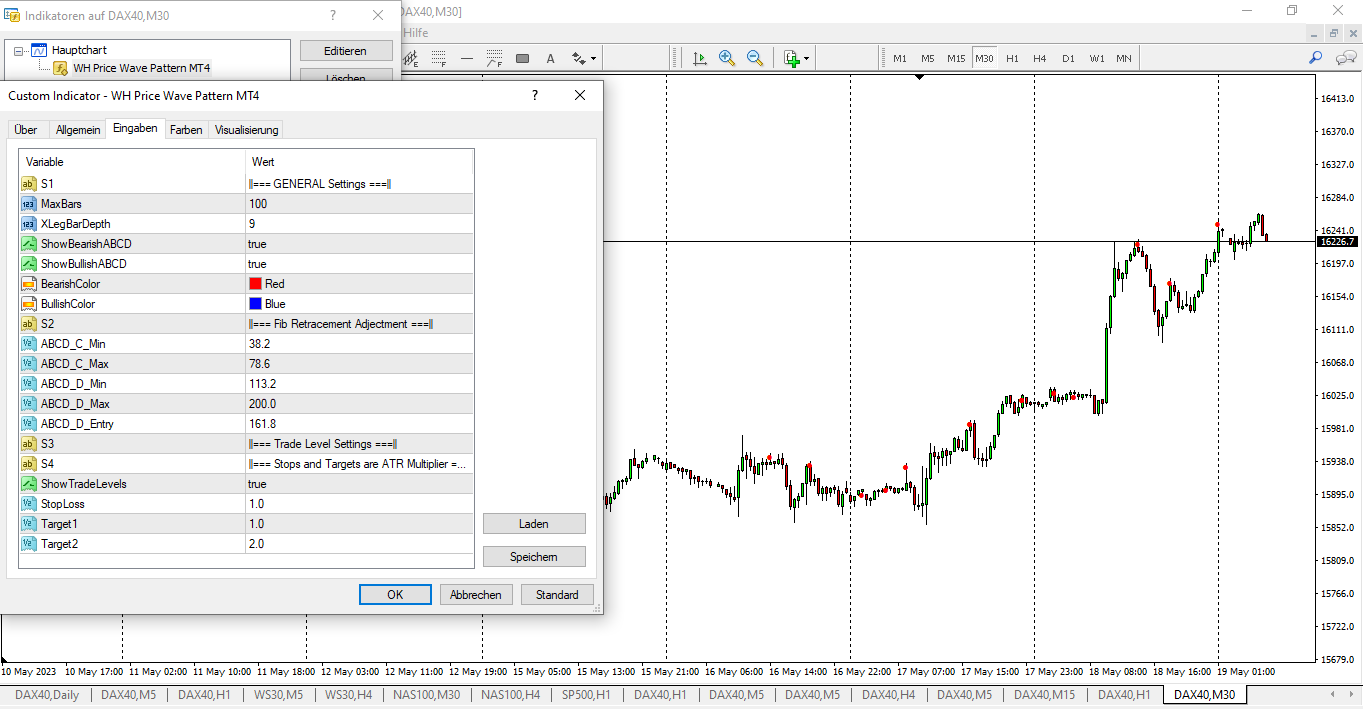Select the WH Price Wave Pattern MT4 tree item

141,68
